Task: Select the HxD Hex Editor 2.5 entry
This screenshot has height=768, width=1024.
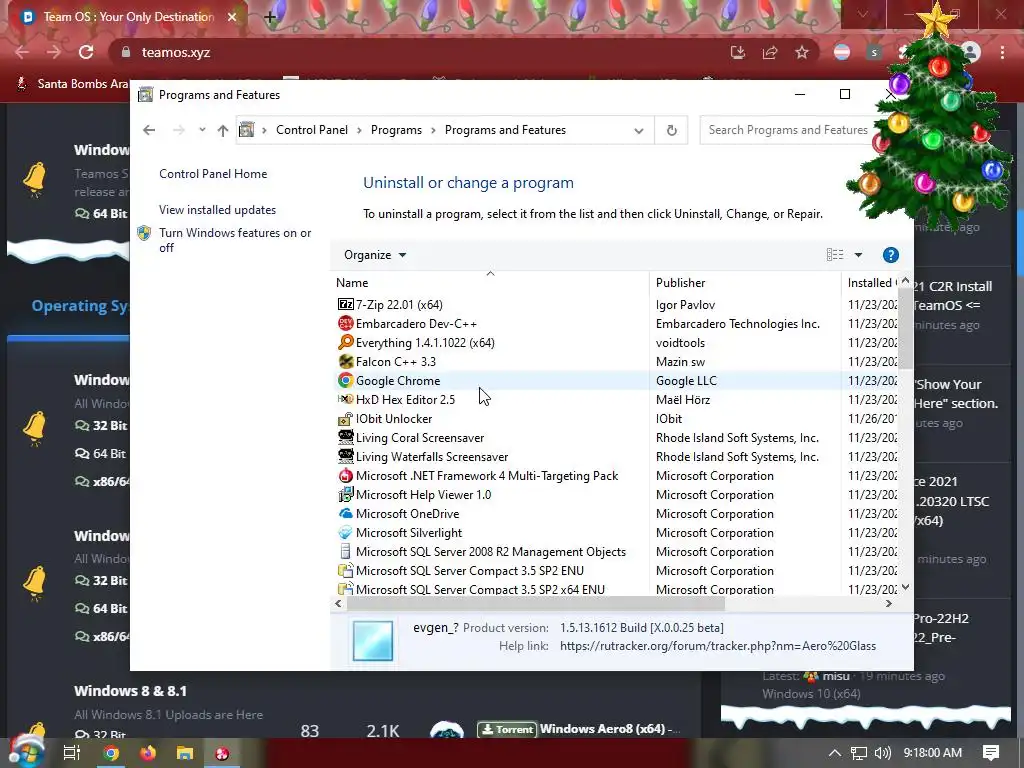Action: coord(405,399)
